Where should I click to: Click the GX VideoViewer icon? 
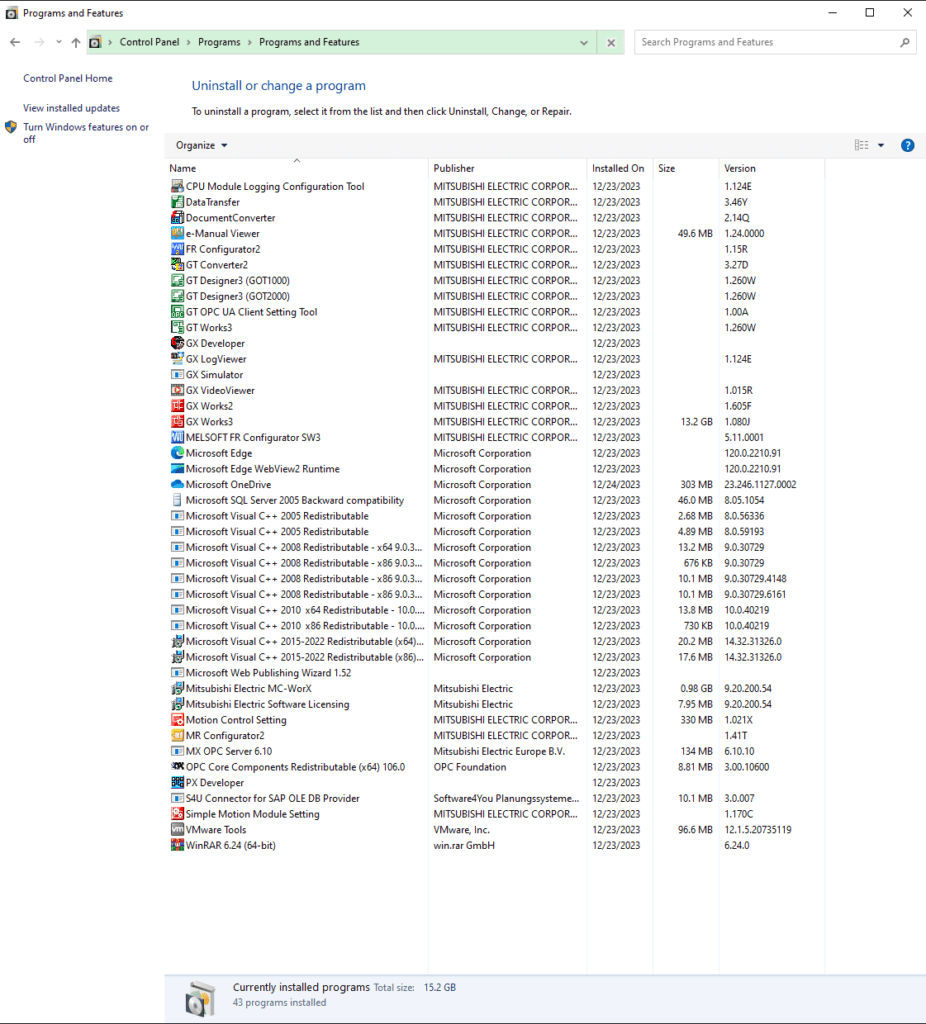click(177, 390)
